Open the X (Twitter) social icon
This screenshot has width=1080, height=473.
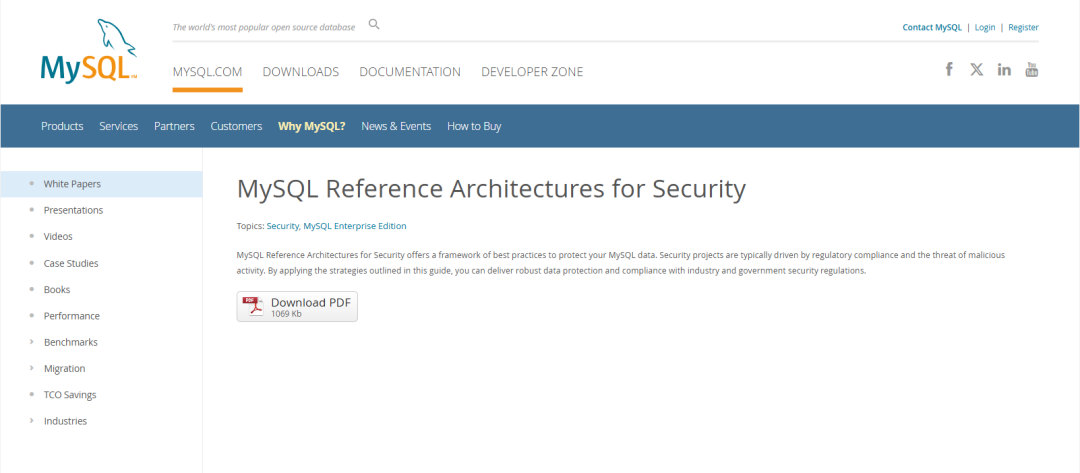pyautogui.click(x=977, y=69)
